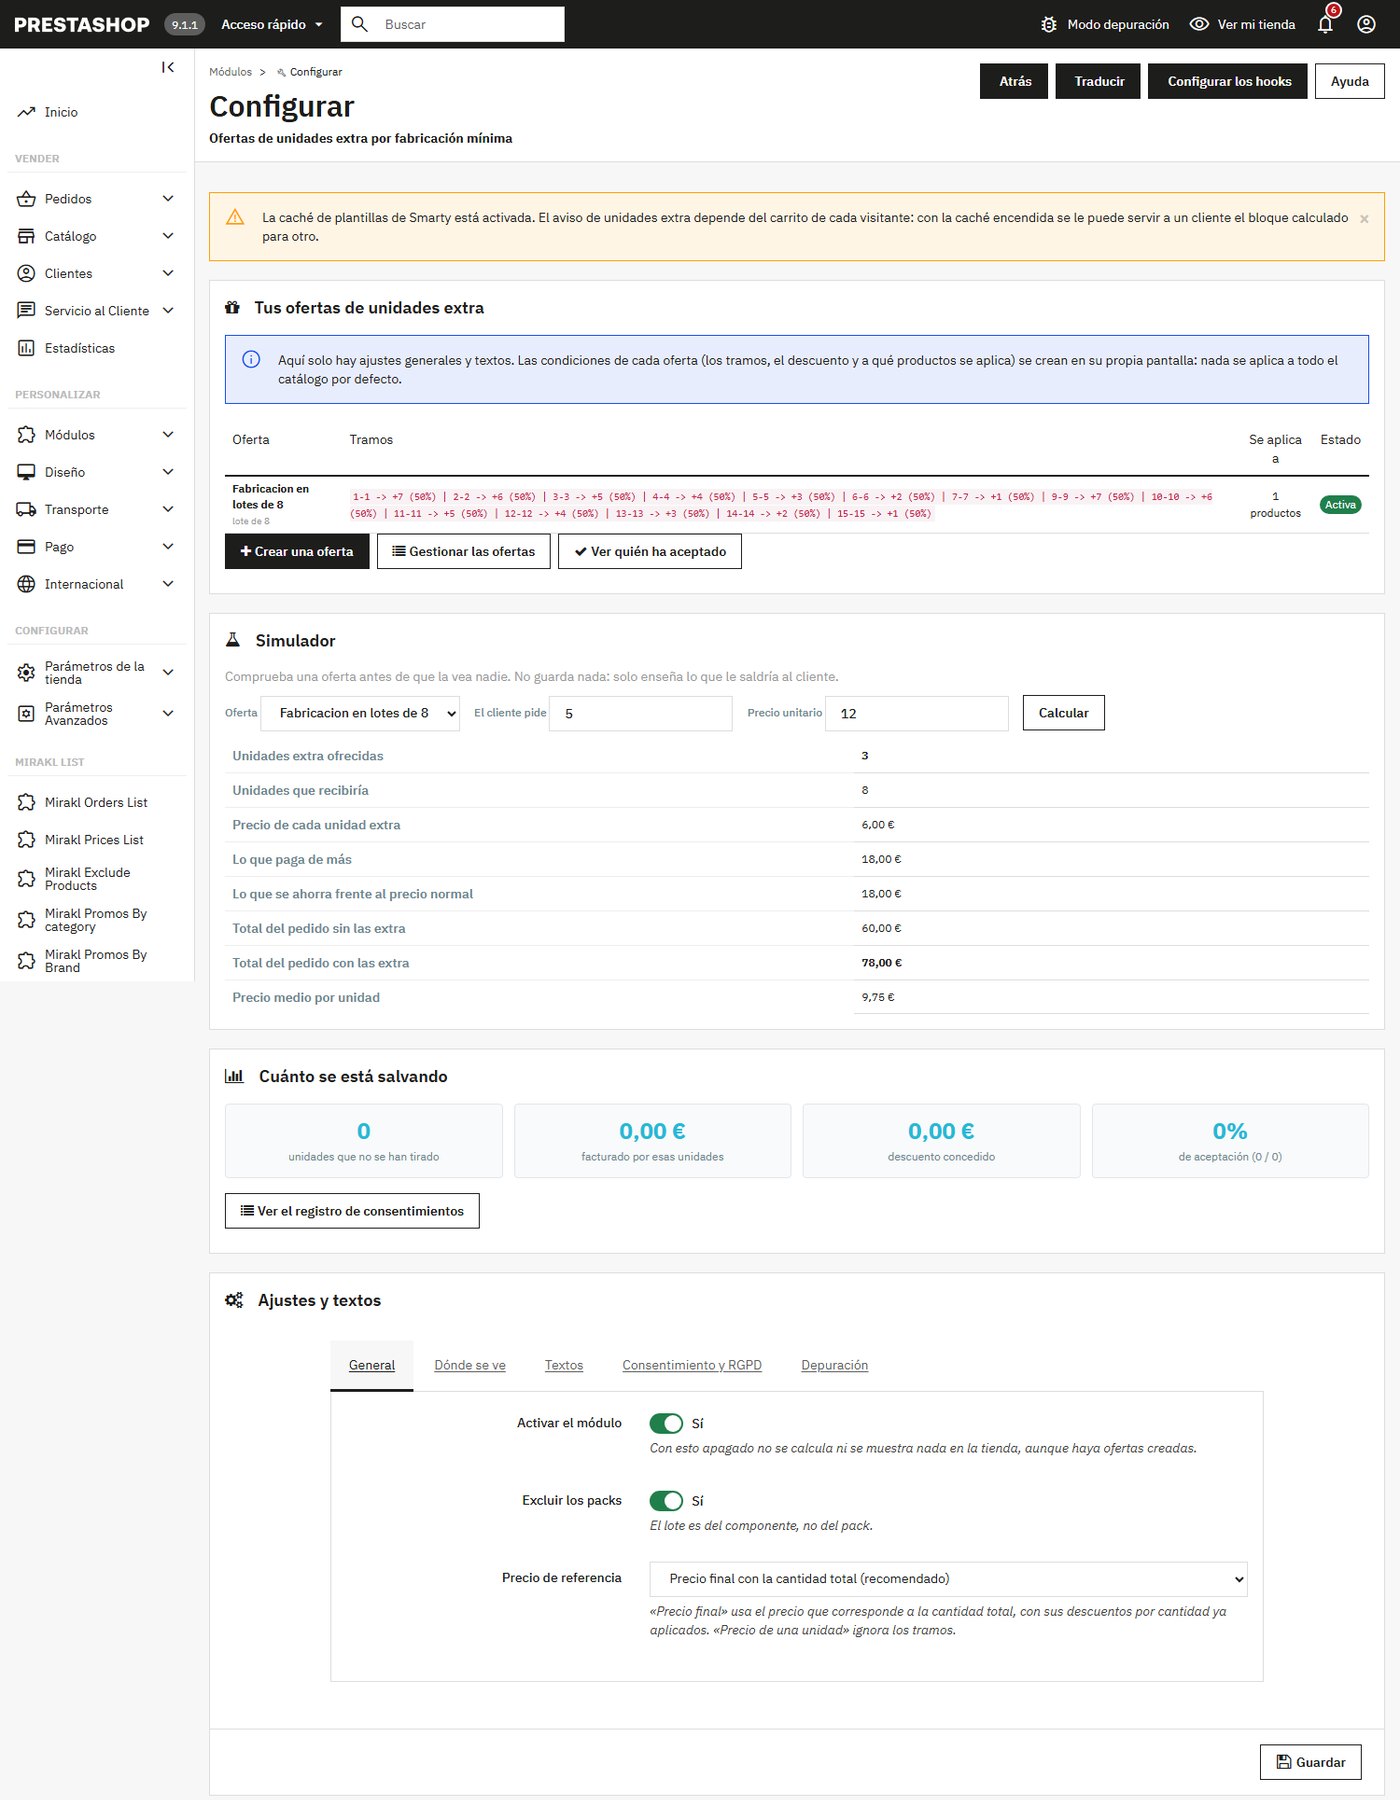The width and height of the screenshot is (1400, 1800).
Task: Expand Parámetros Avanzados chevron
Action: pyautogui.click(x=168, y=713)
